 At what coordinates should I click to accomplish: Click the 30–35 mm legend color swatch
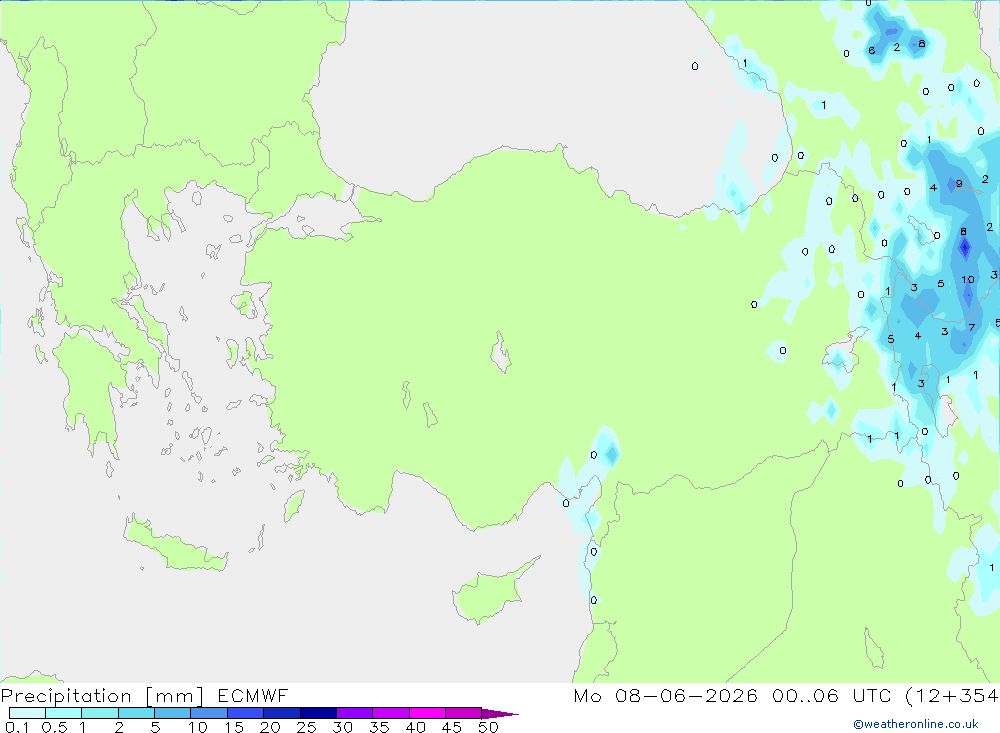click(355, 713)
